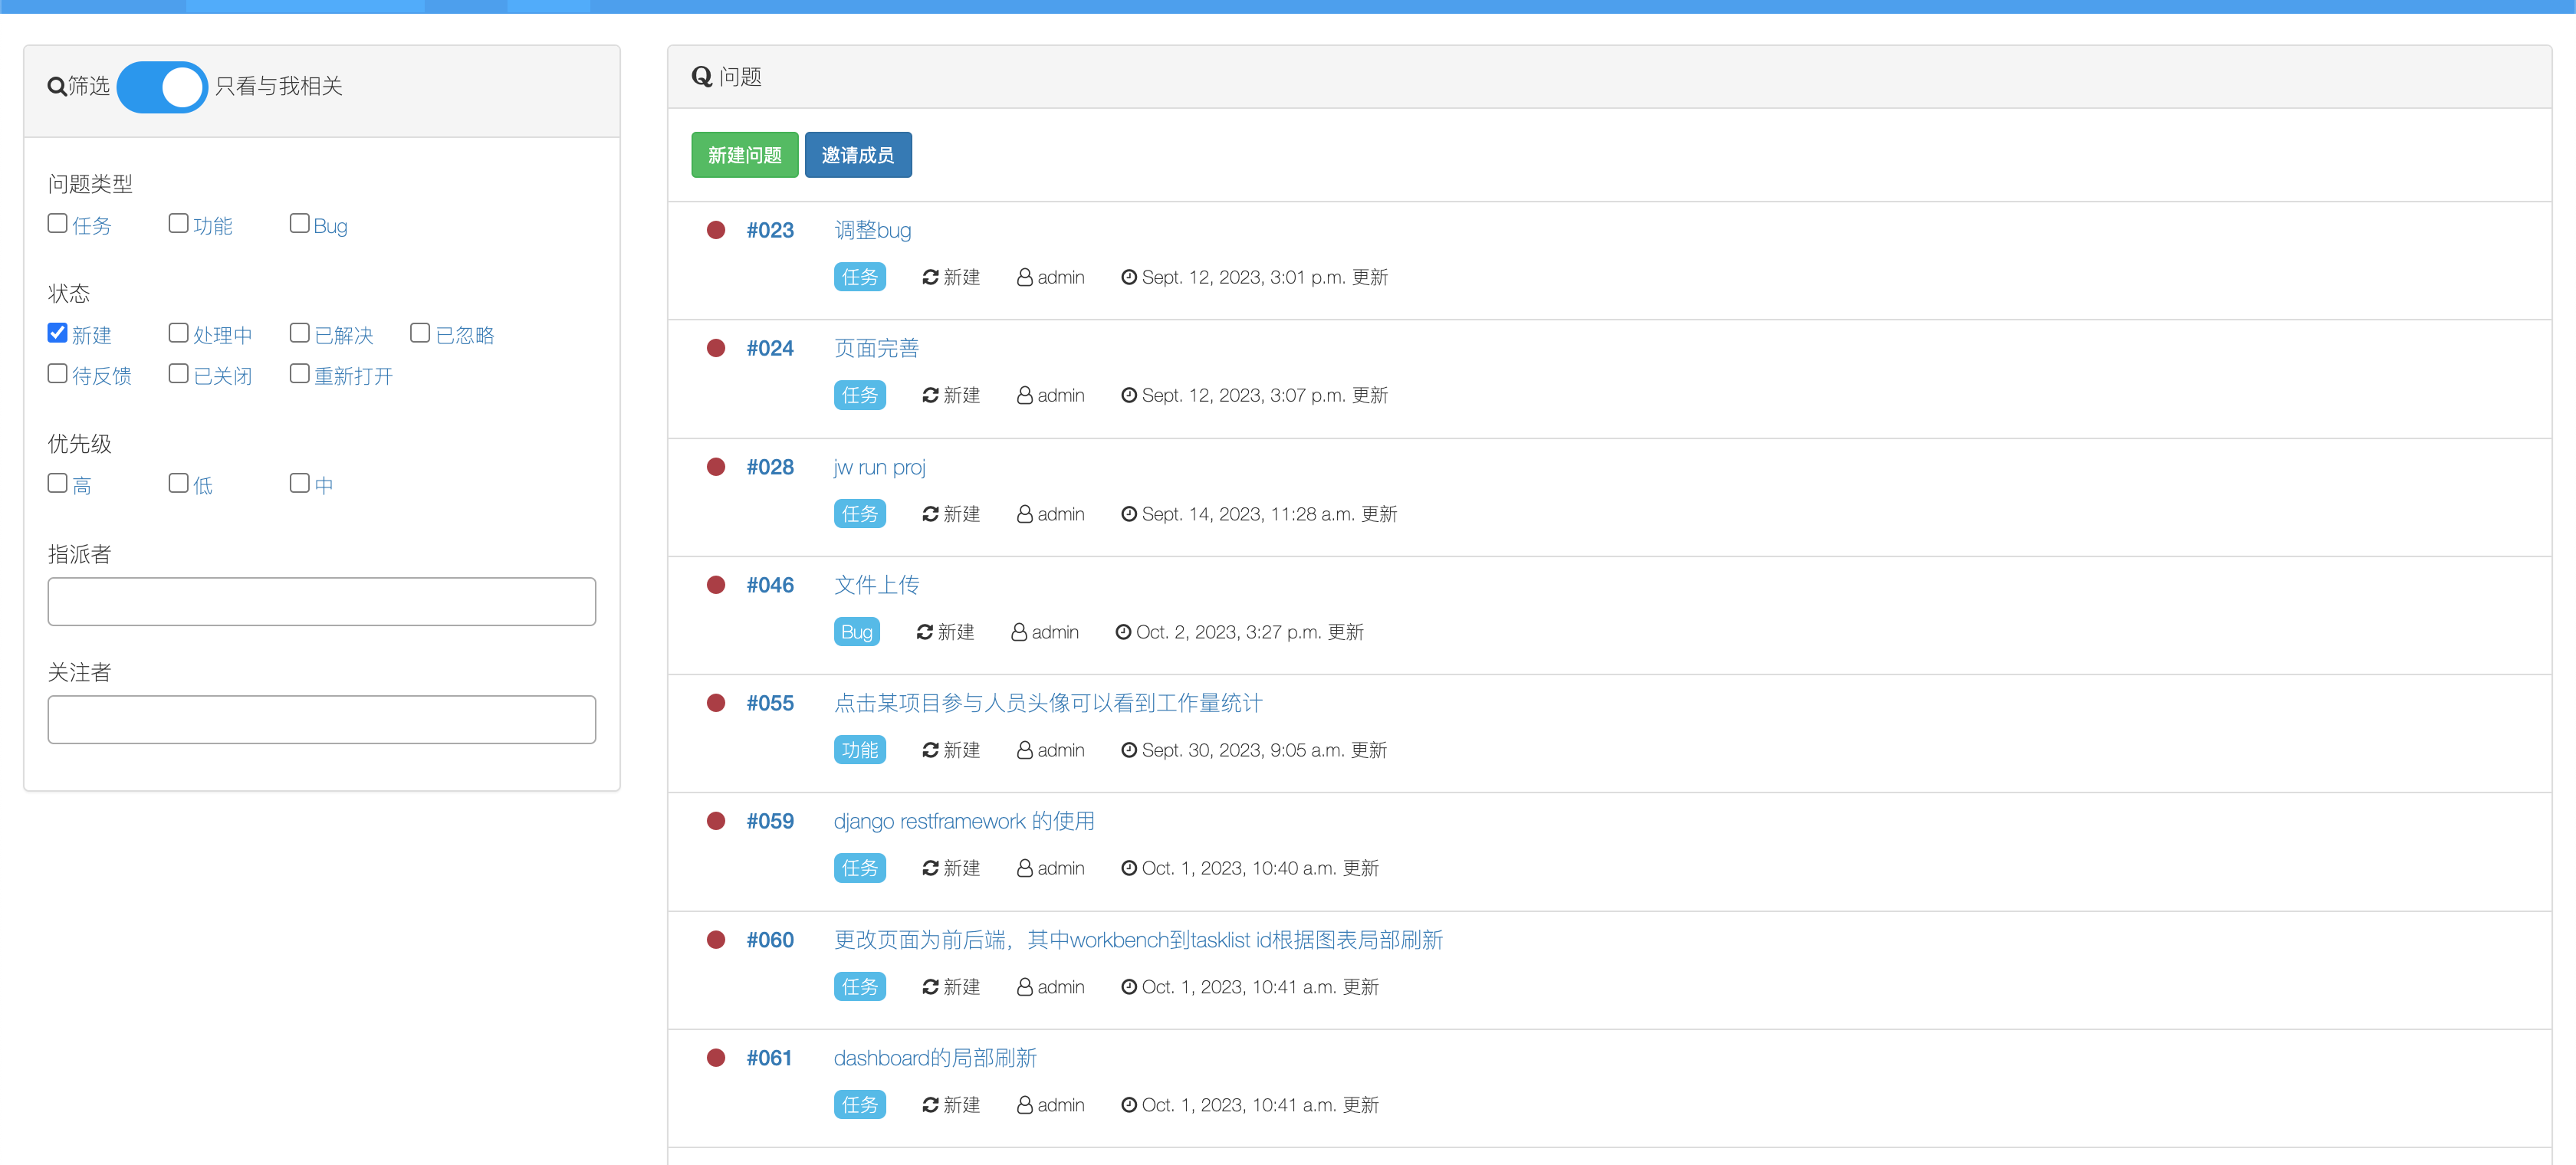Open issue number #055 link
Viewport: 2576px width, 1165px height.
769,703
